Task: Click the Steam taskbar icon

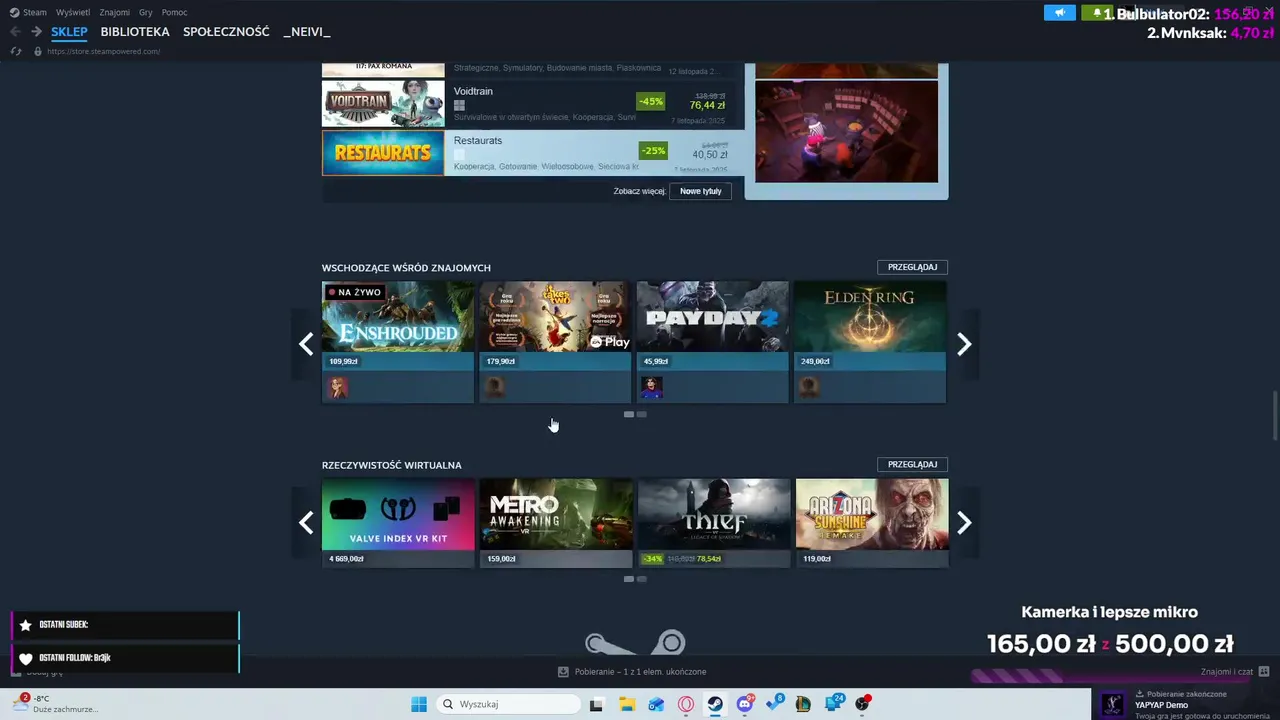Action: (715, 704)
